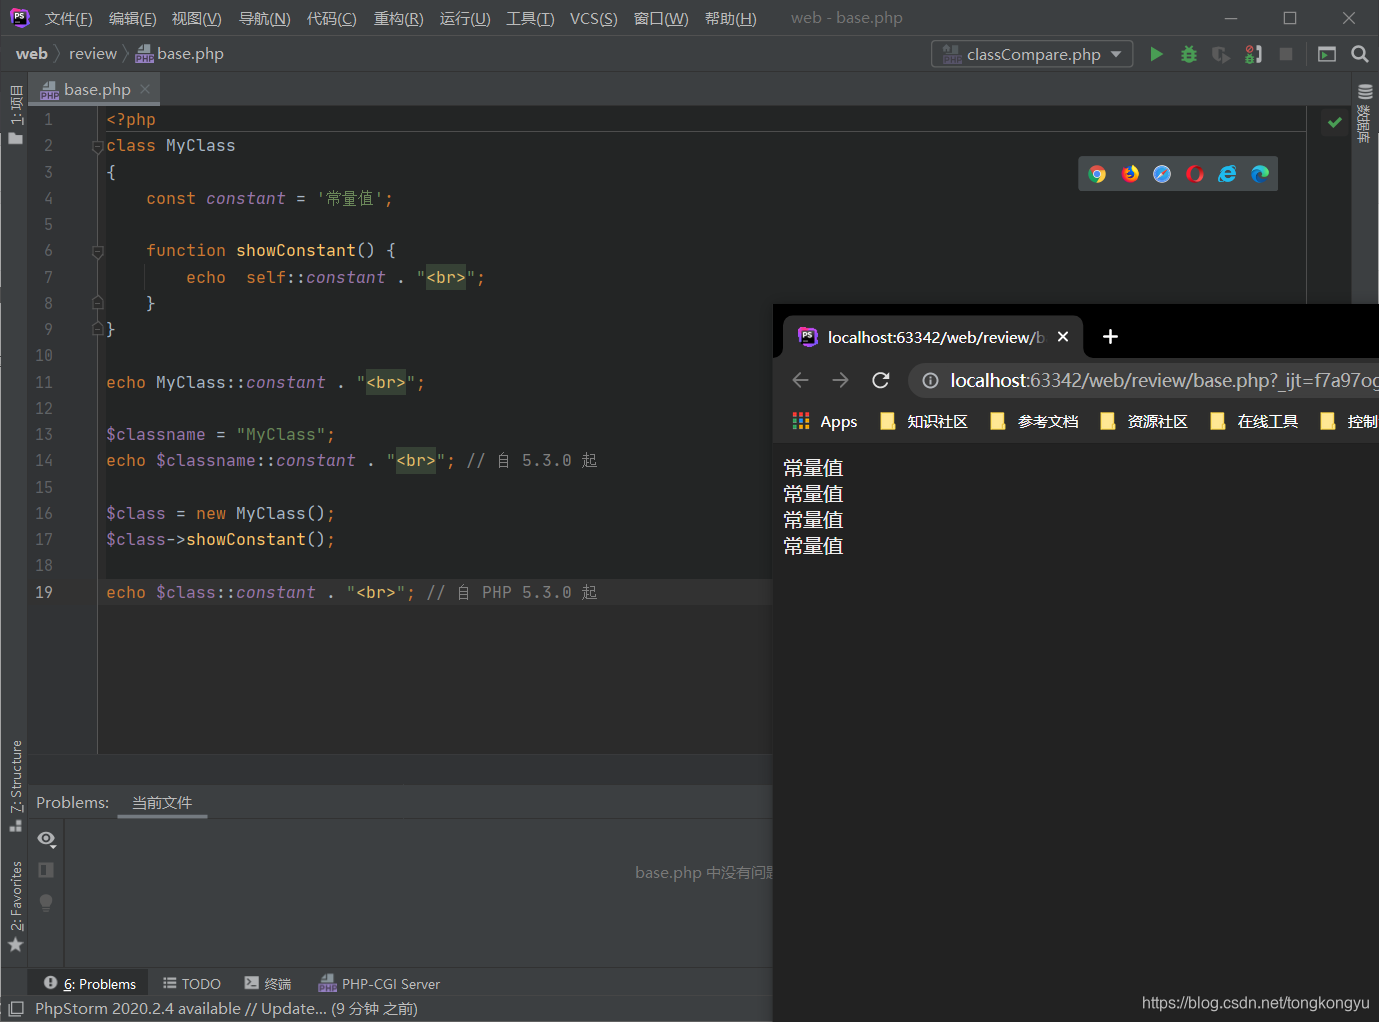Open the 帮助(H) menu
This screenshot has width=1379, height=1022.
click(731, 19)
